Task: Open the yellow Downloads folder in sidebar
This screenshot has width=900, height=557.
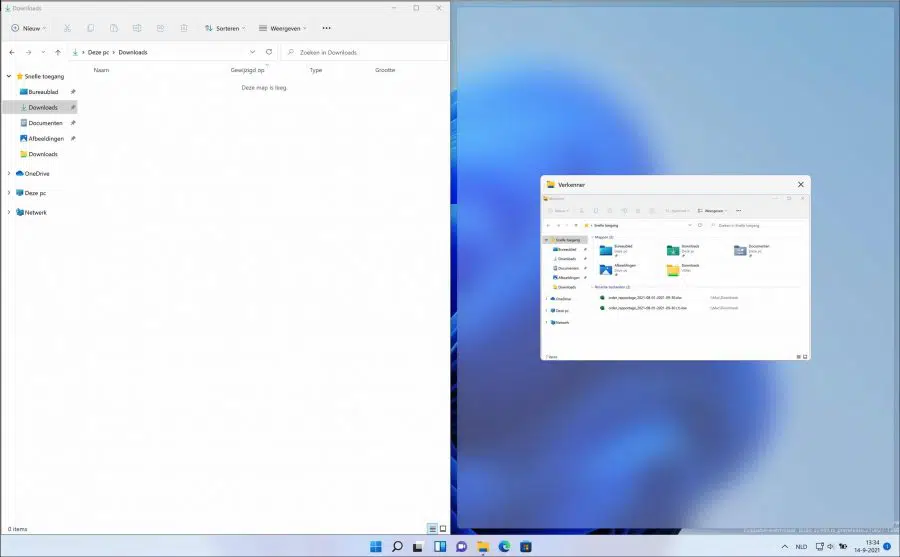Action: [43, 154]
